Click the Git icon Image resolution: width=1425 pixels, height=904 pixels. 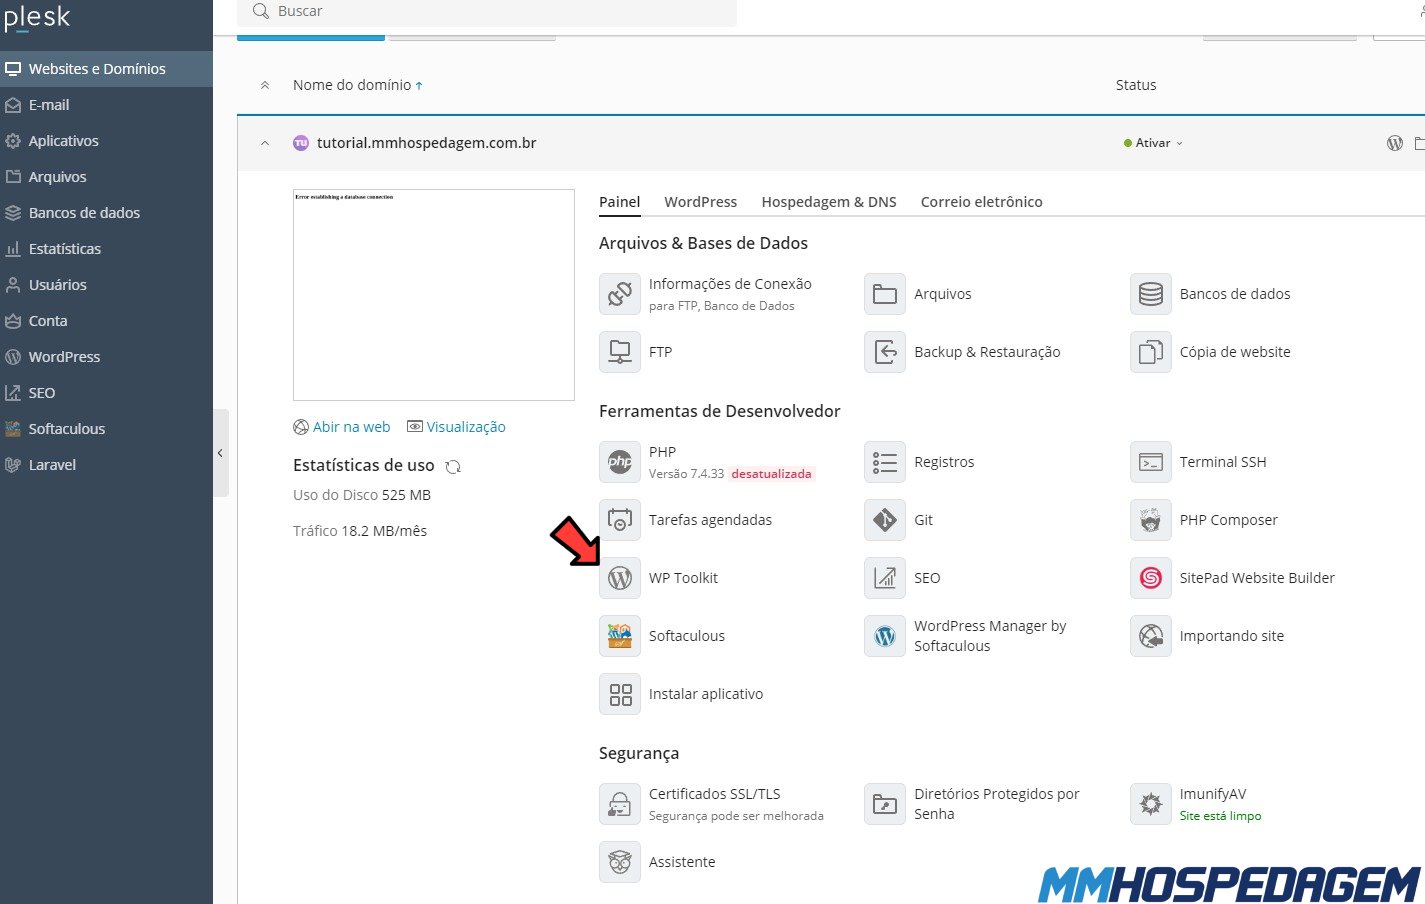click(885, 520)
